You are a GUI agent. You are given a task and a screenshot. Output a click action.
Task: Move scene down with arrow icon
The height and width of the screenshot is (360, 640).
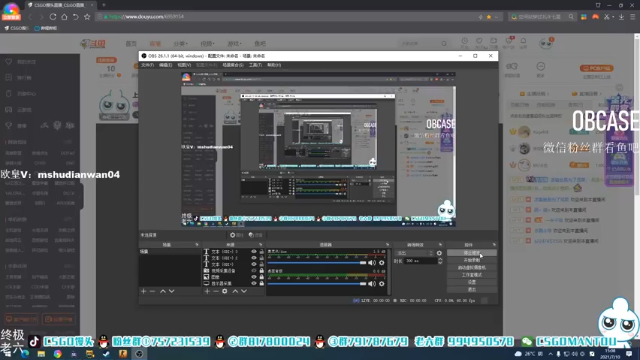click(171, 291)
